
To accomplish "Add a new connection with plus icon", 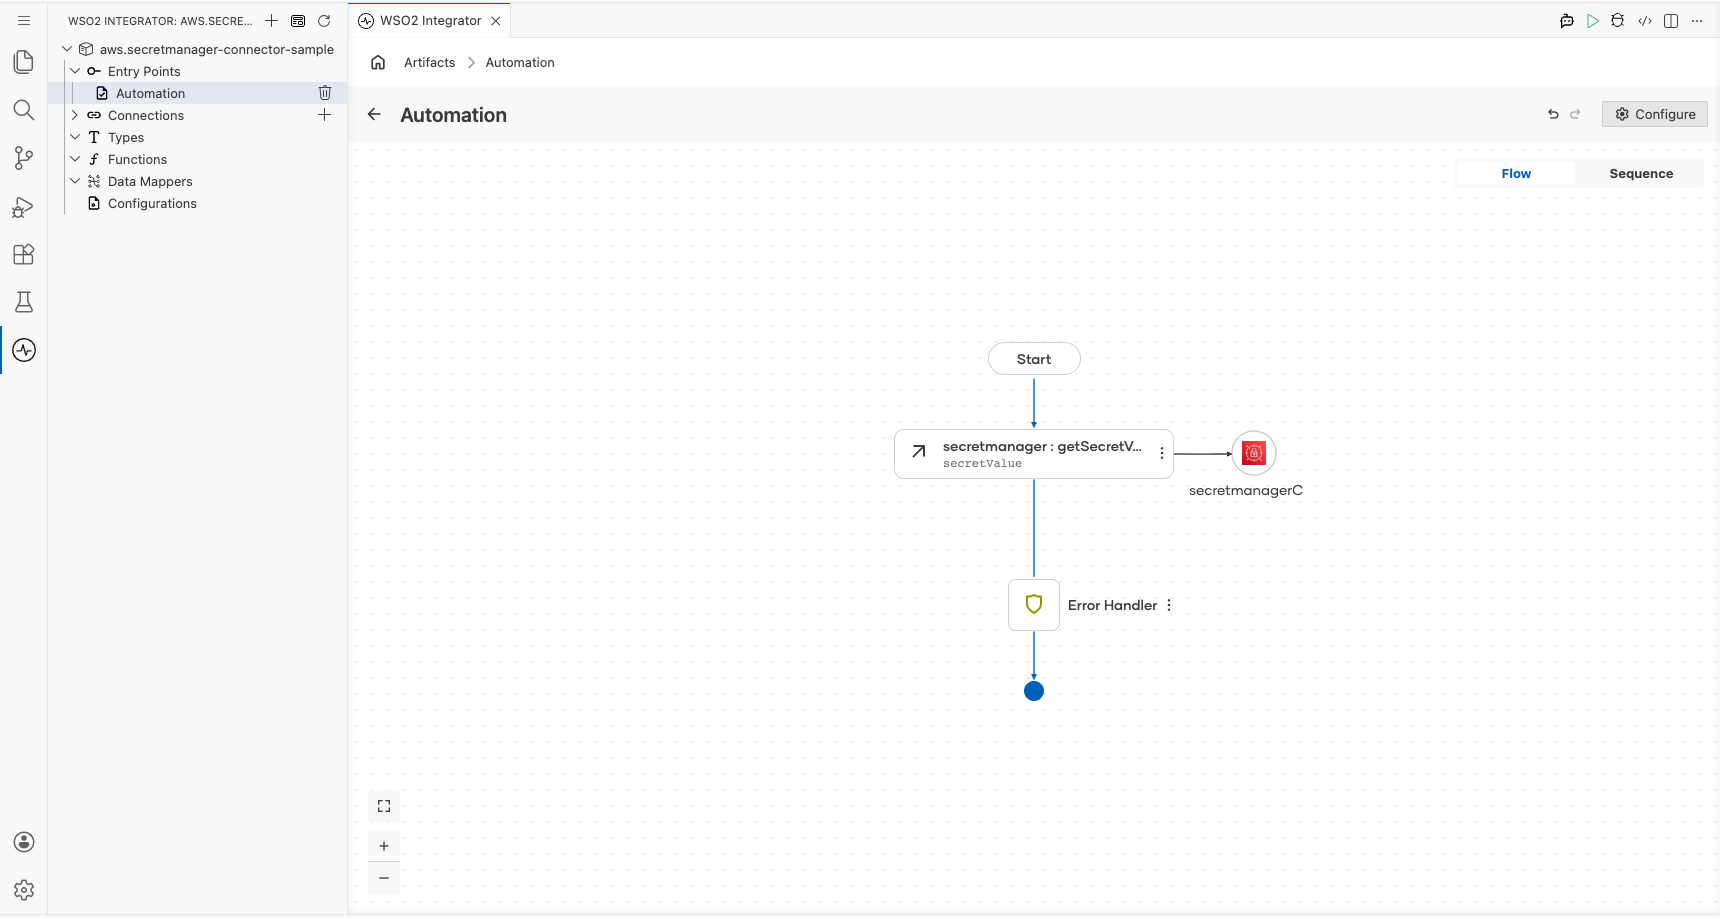I will (325, 115).
